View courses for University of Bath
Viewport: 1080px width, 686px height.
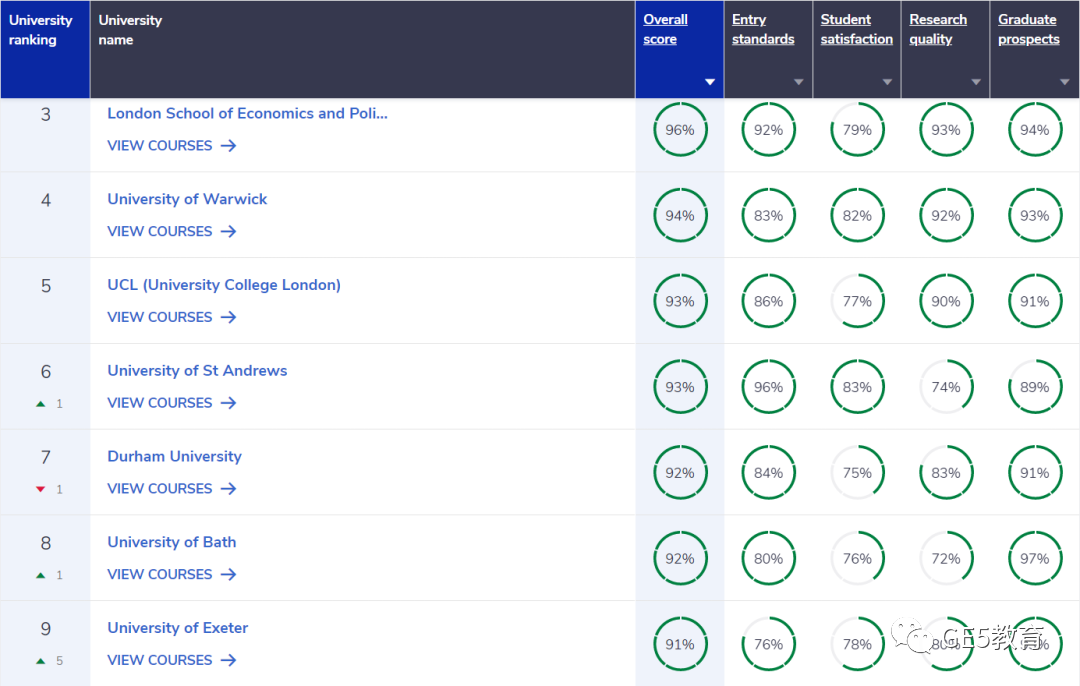tap(172, 574)
